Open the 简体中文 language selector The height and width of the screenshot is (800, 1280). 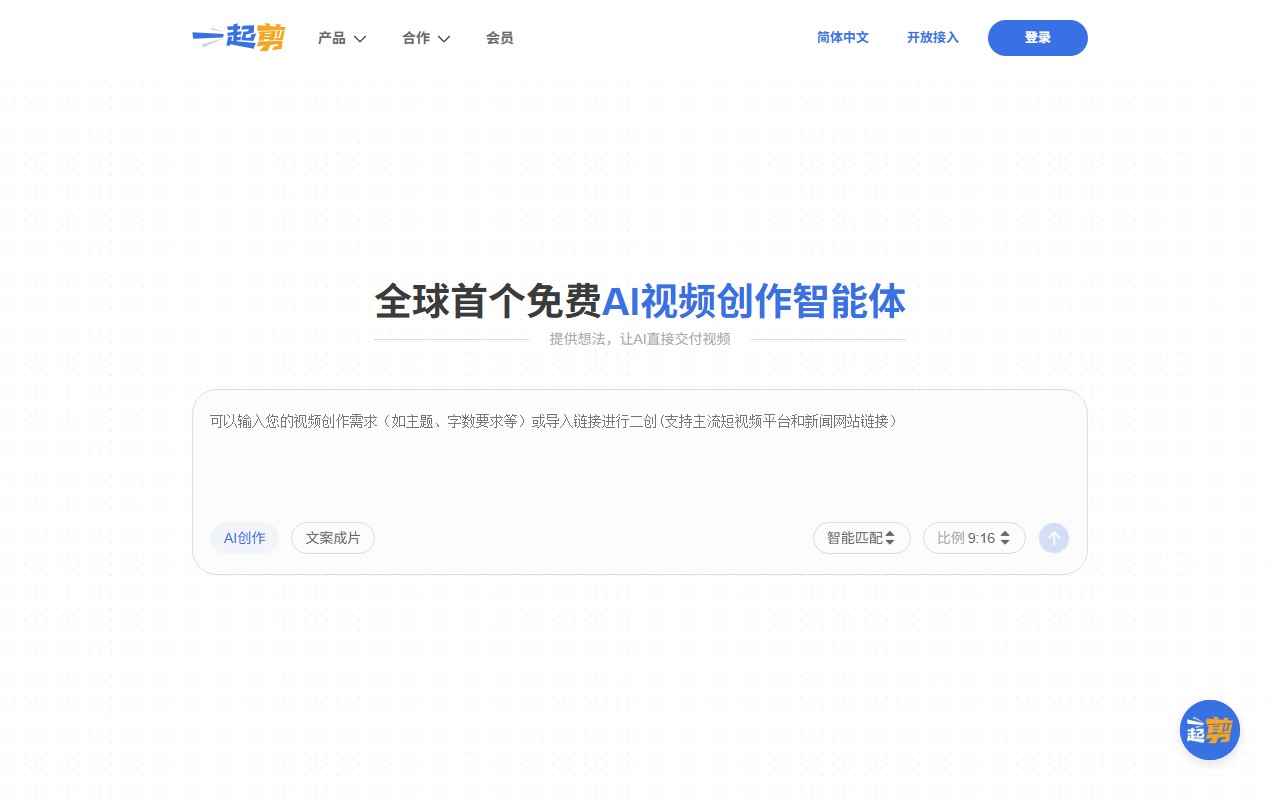pos(842,38)
